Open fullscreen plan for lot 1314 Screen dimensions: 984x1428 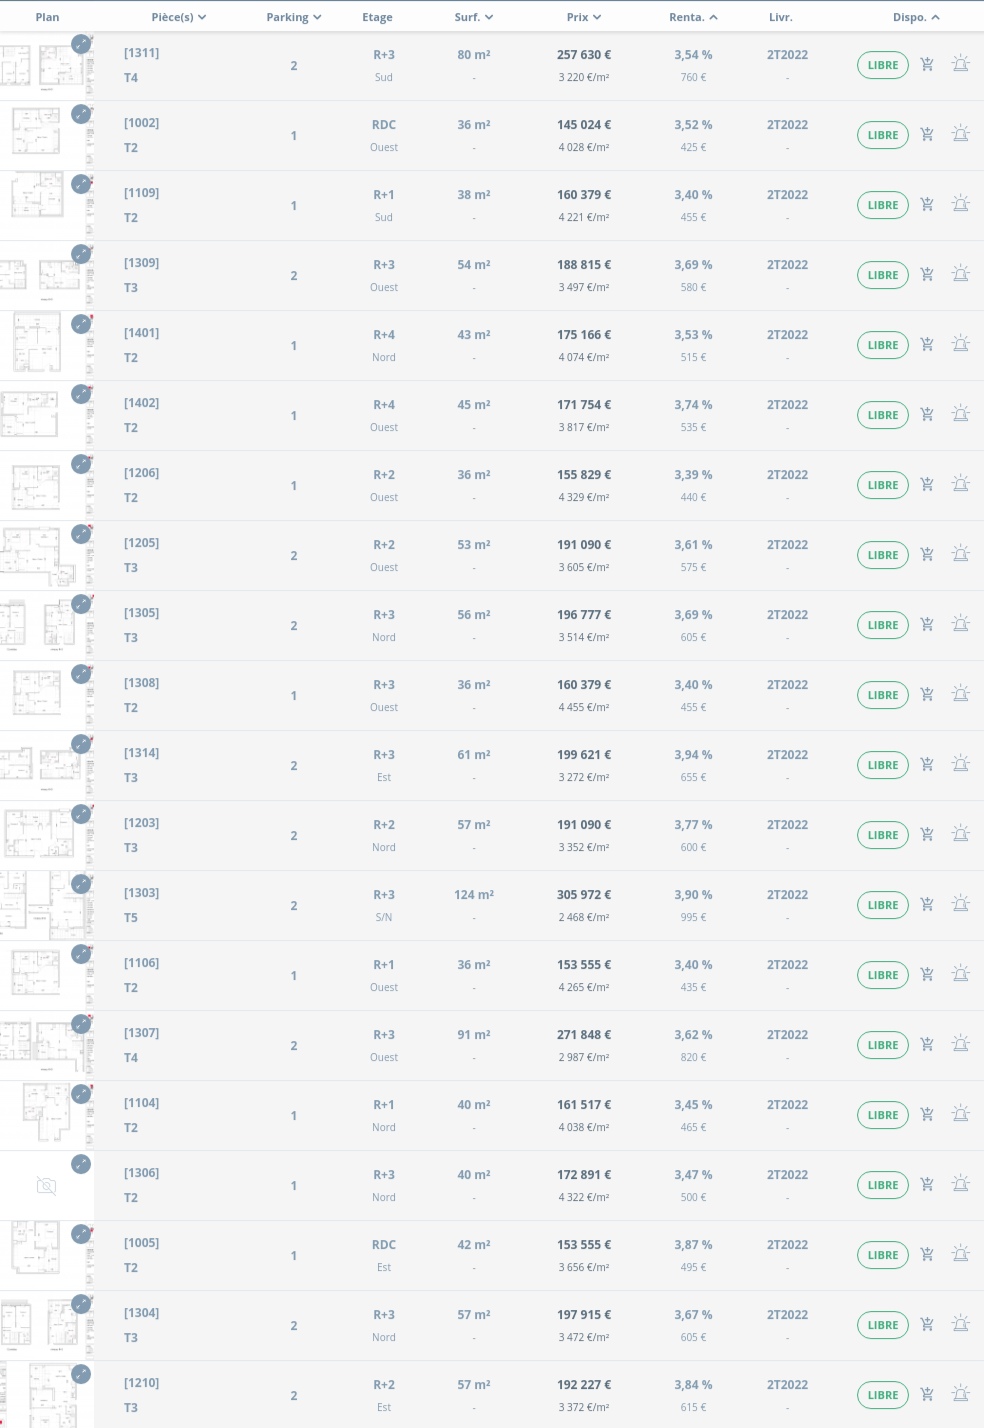[81, 744]
